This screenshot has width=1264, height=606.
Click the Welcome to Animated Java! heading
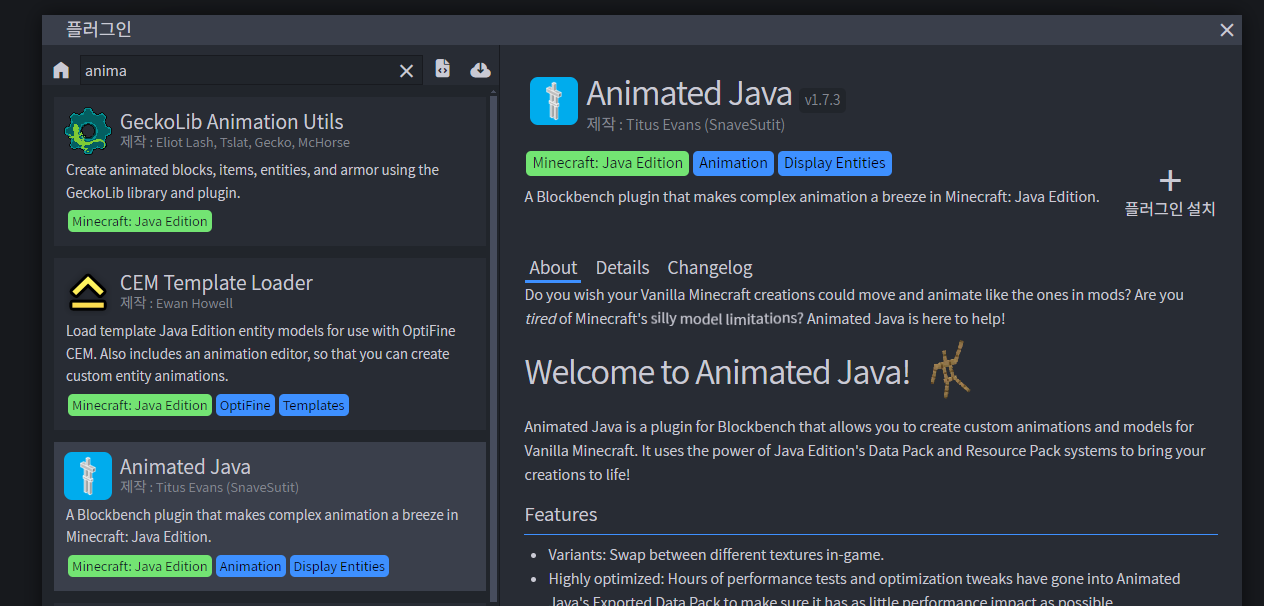pos(717,372)
